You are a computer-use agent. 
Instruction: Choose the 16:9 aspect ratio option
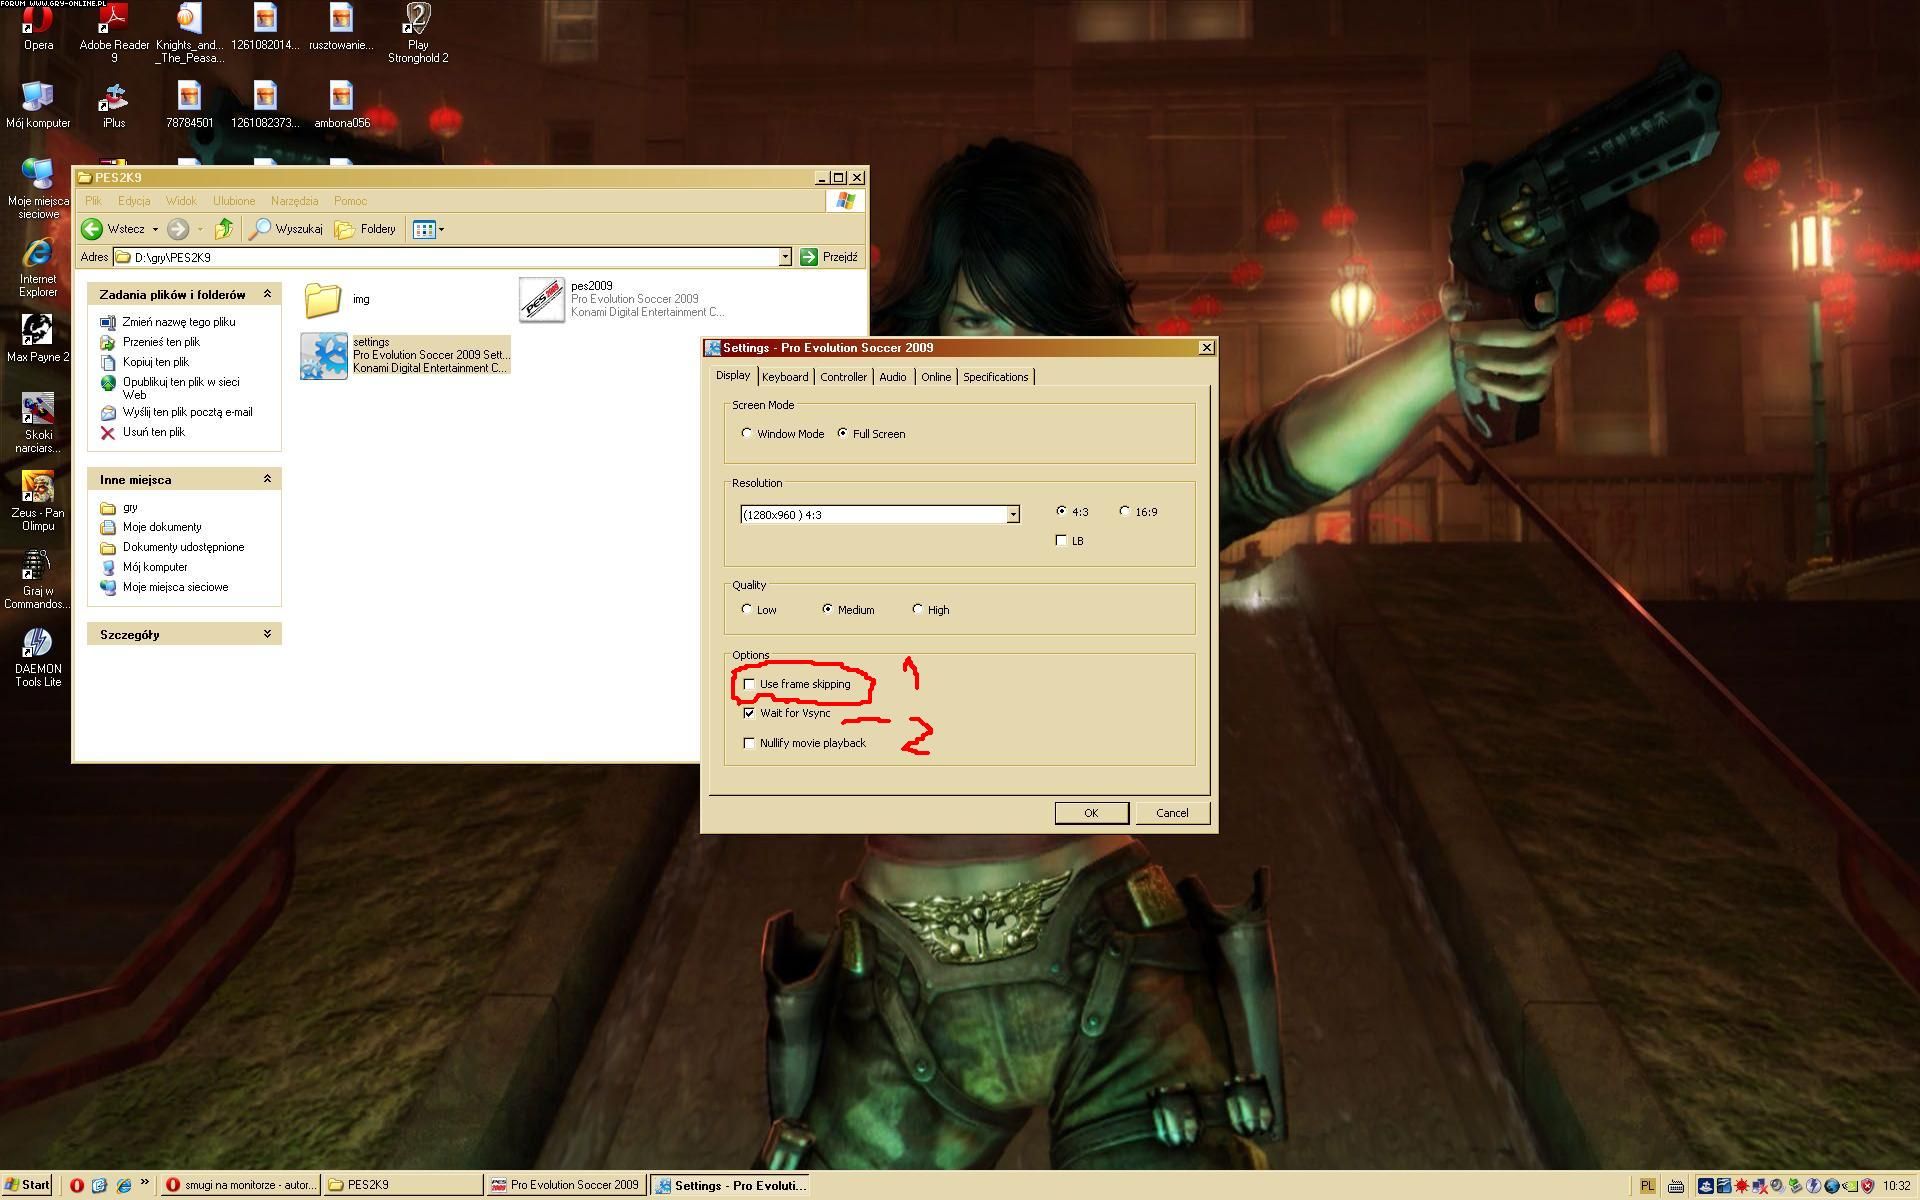(1124, 511)
